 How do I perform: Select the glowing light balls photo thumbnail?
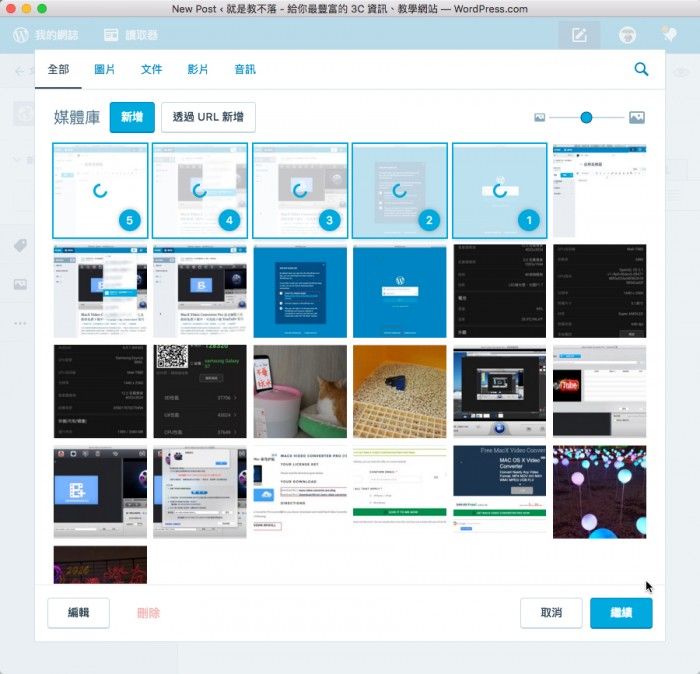click(600, 492)
